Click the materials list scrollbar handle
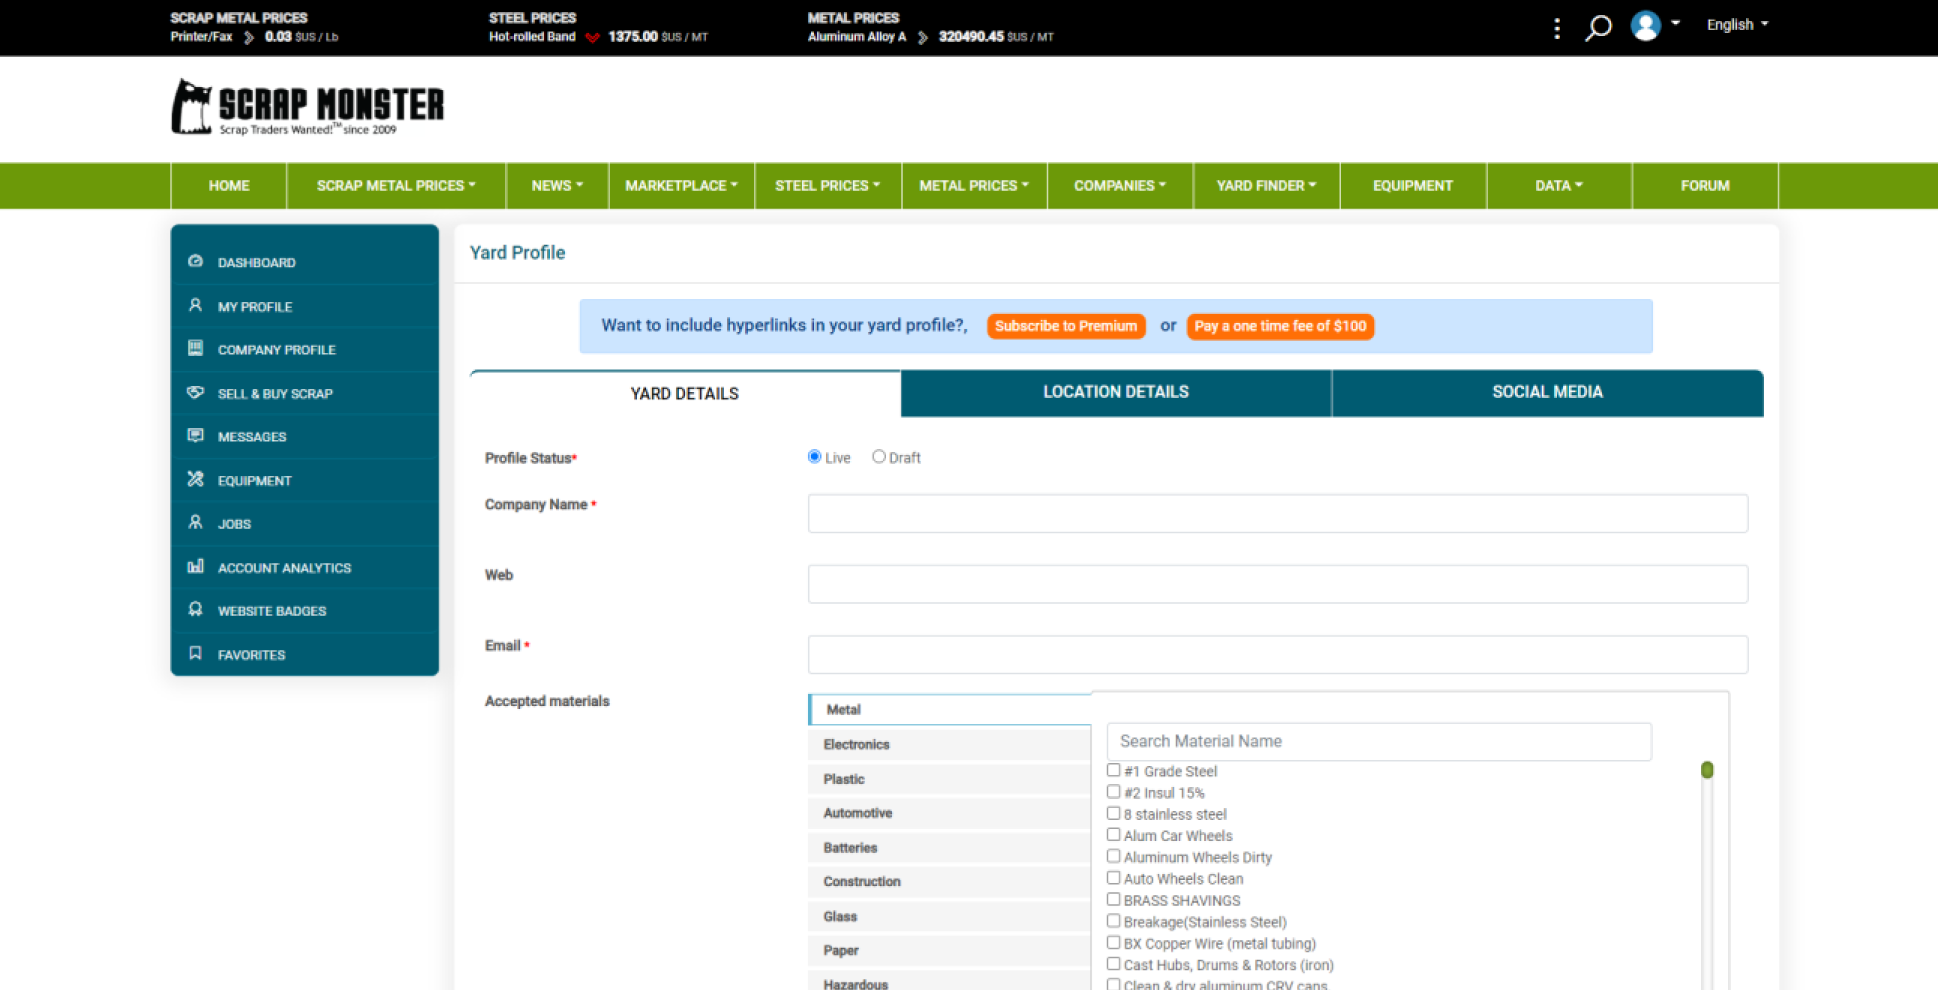 1707,770
